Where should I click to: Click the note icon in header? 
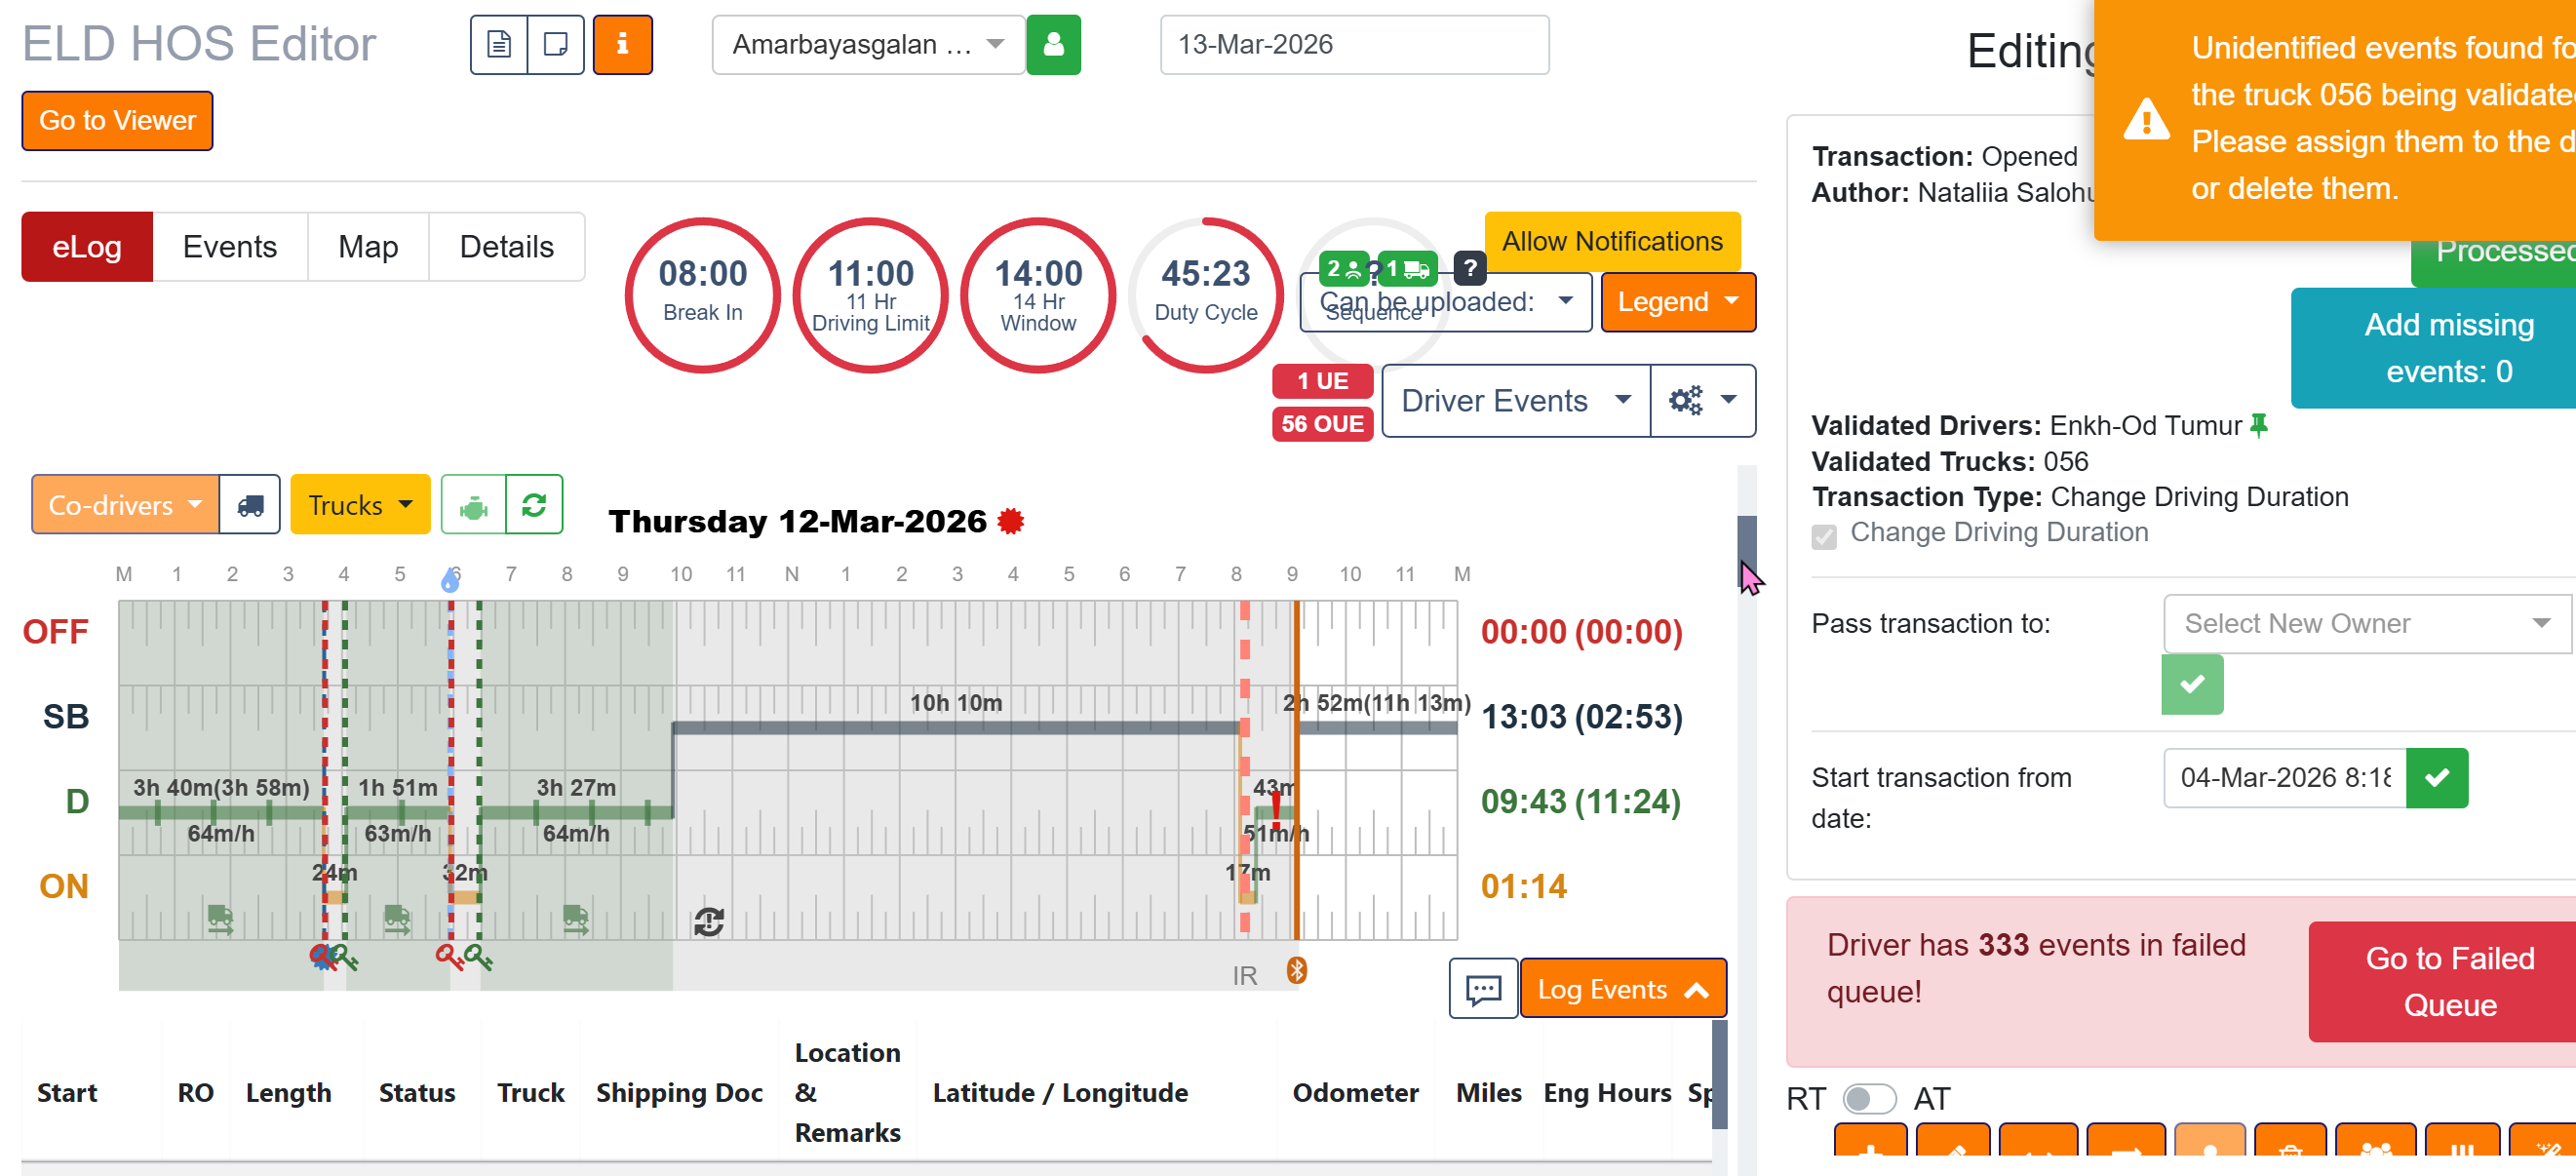point(556,45)
